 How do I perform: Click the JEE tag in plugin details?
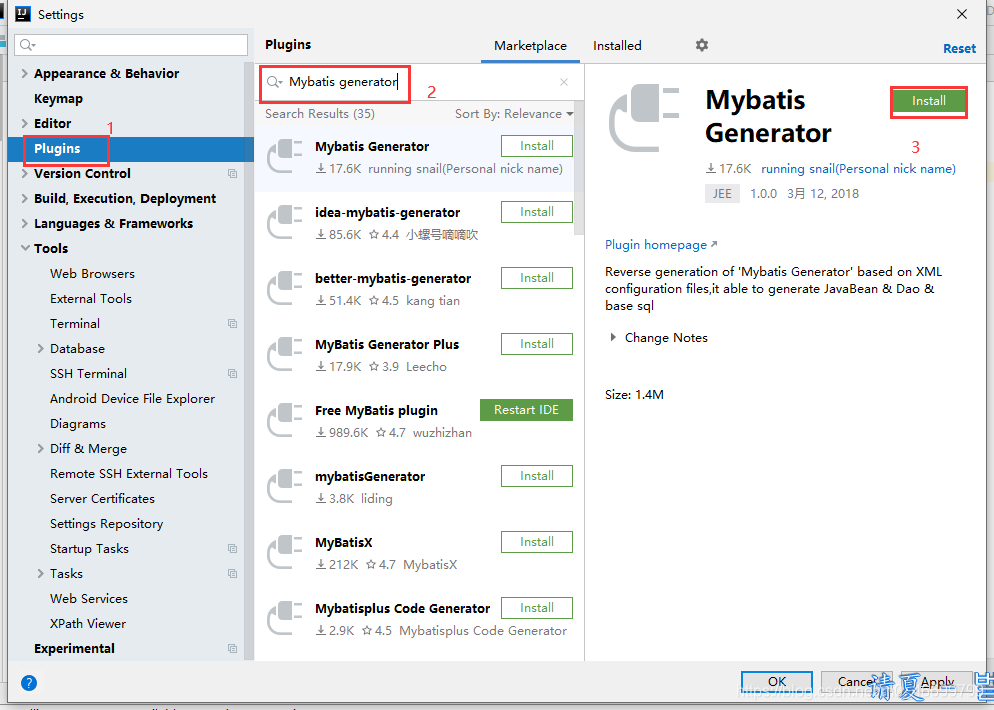click(x=722, y=193)
